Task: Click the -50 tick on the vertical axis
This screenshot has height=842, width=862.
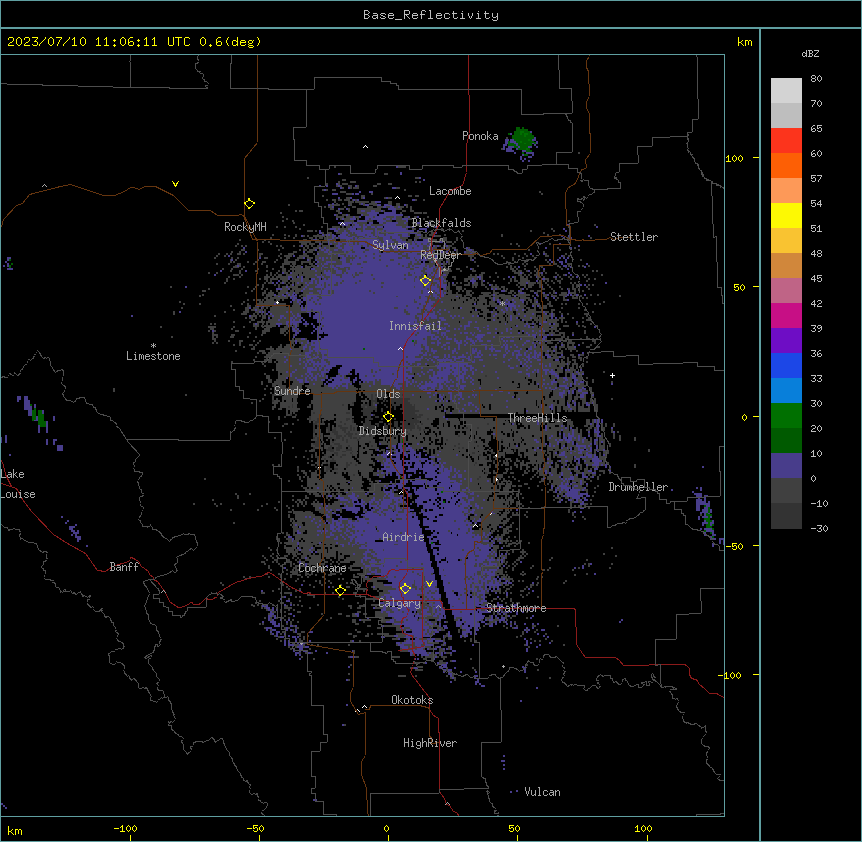Action: click(734, 546)
